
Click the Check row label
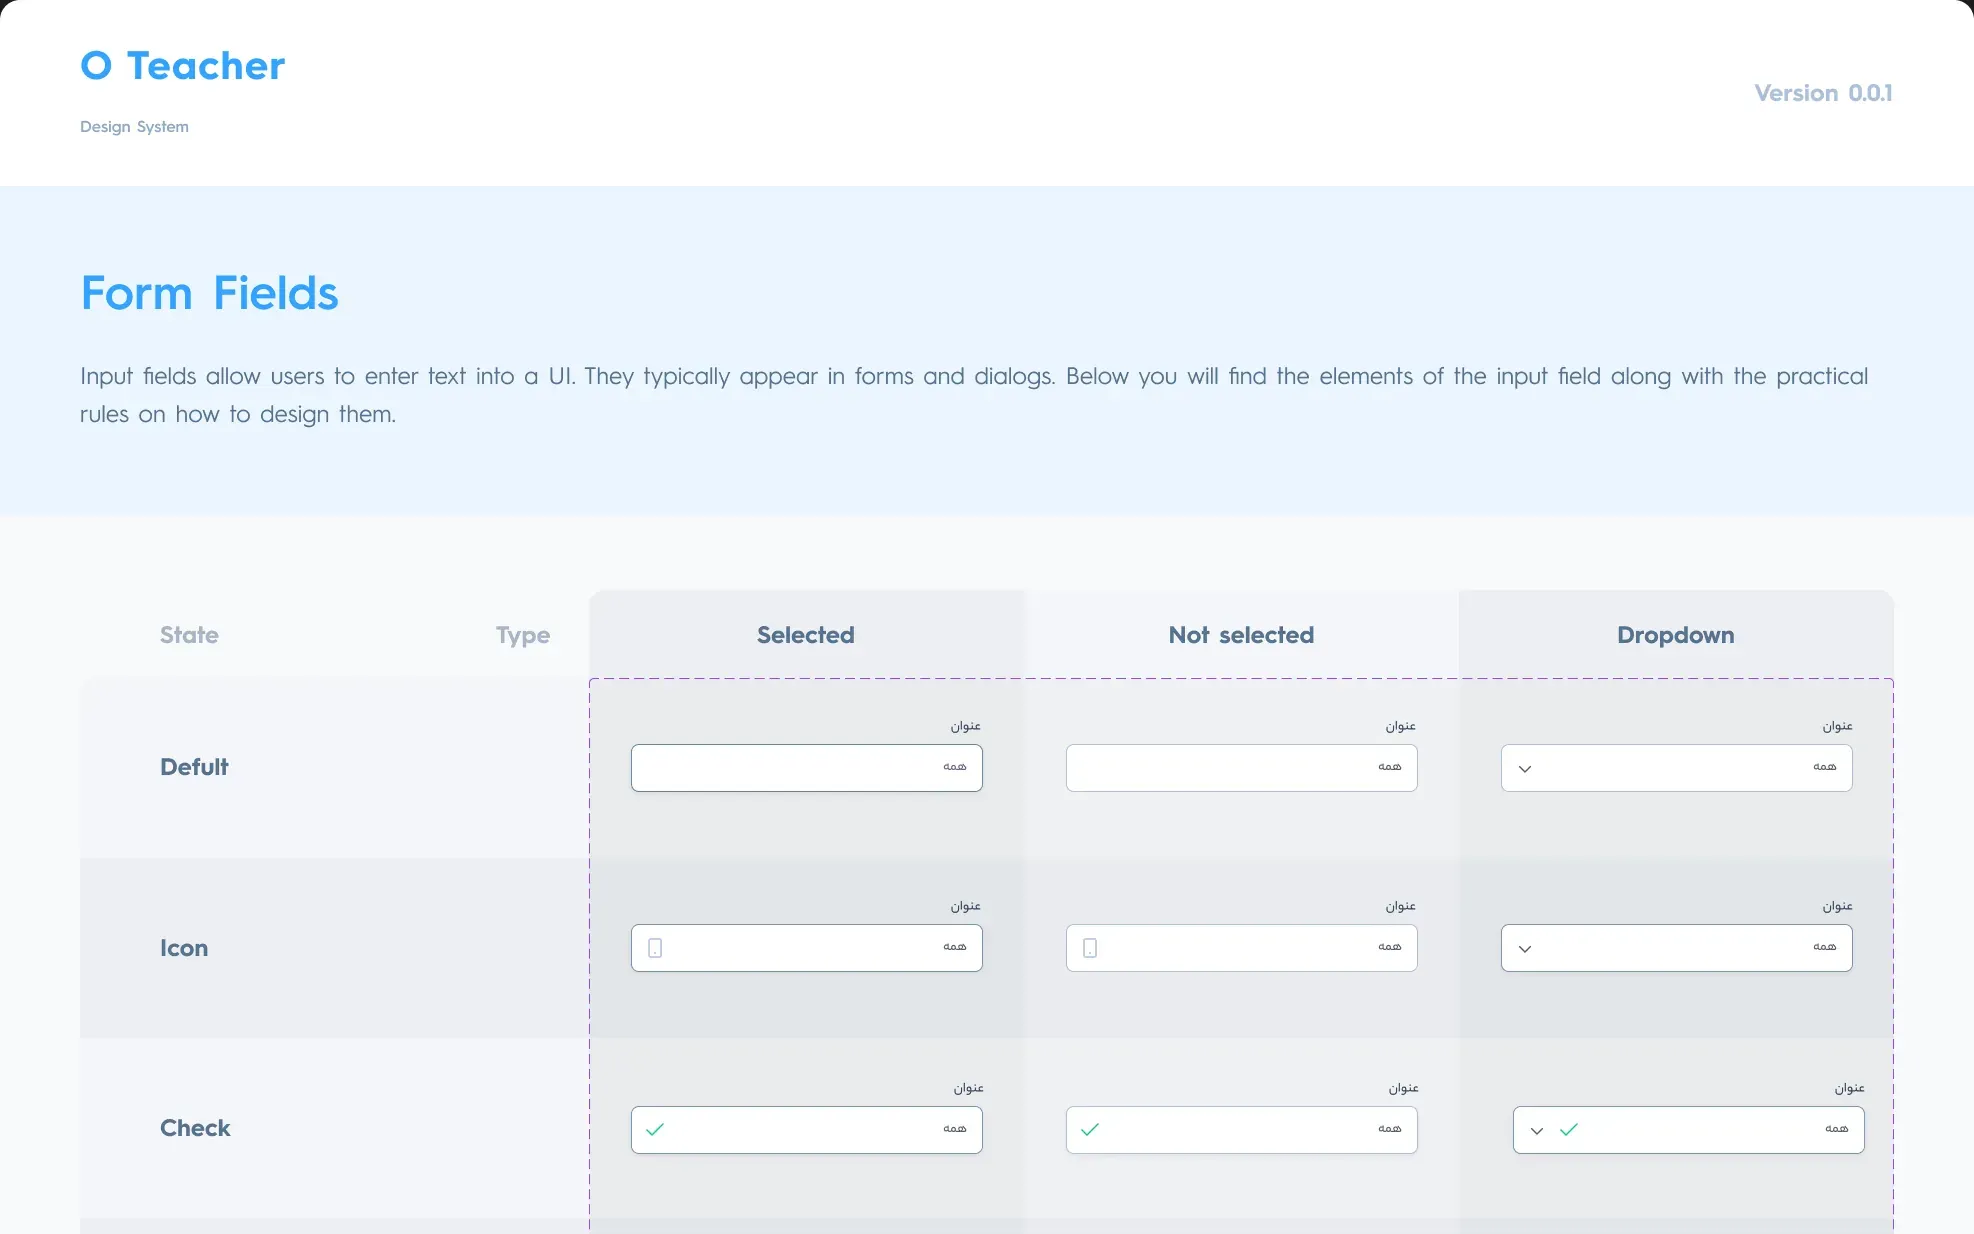[x=195, y=1128]
